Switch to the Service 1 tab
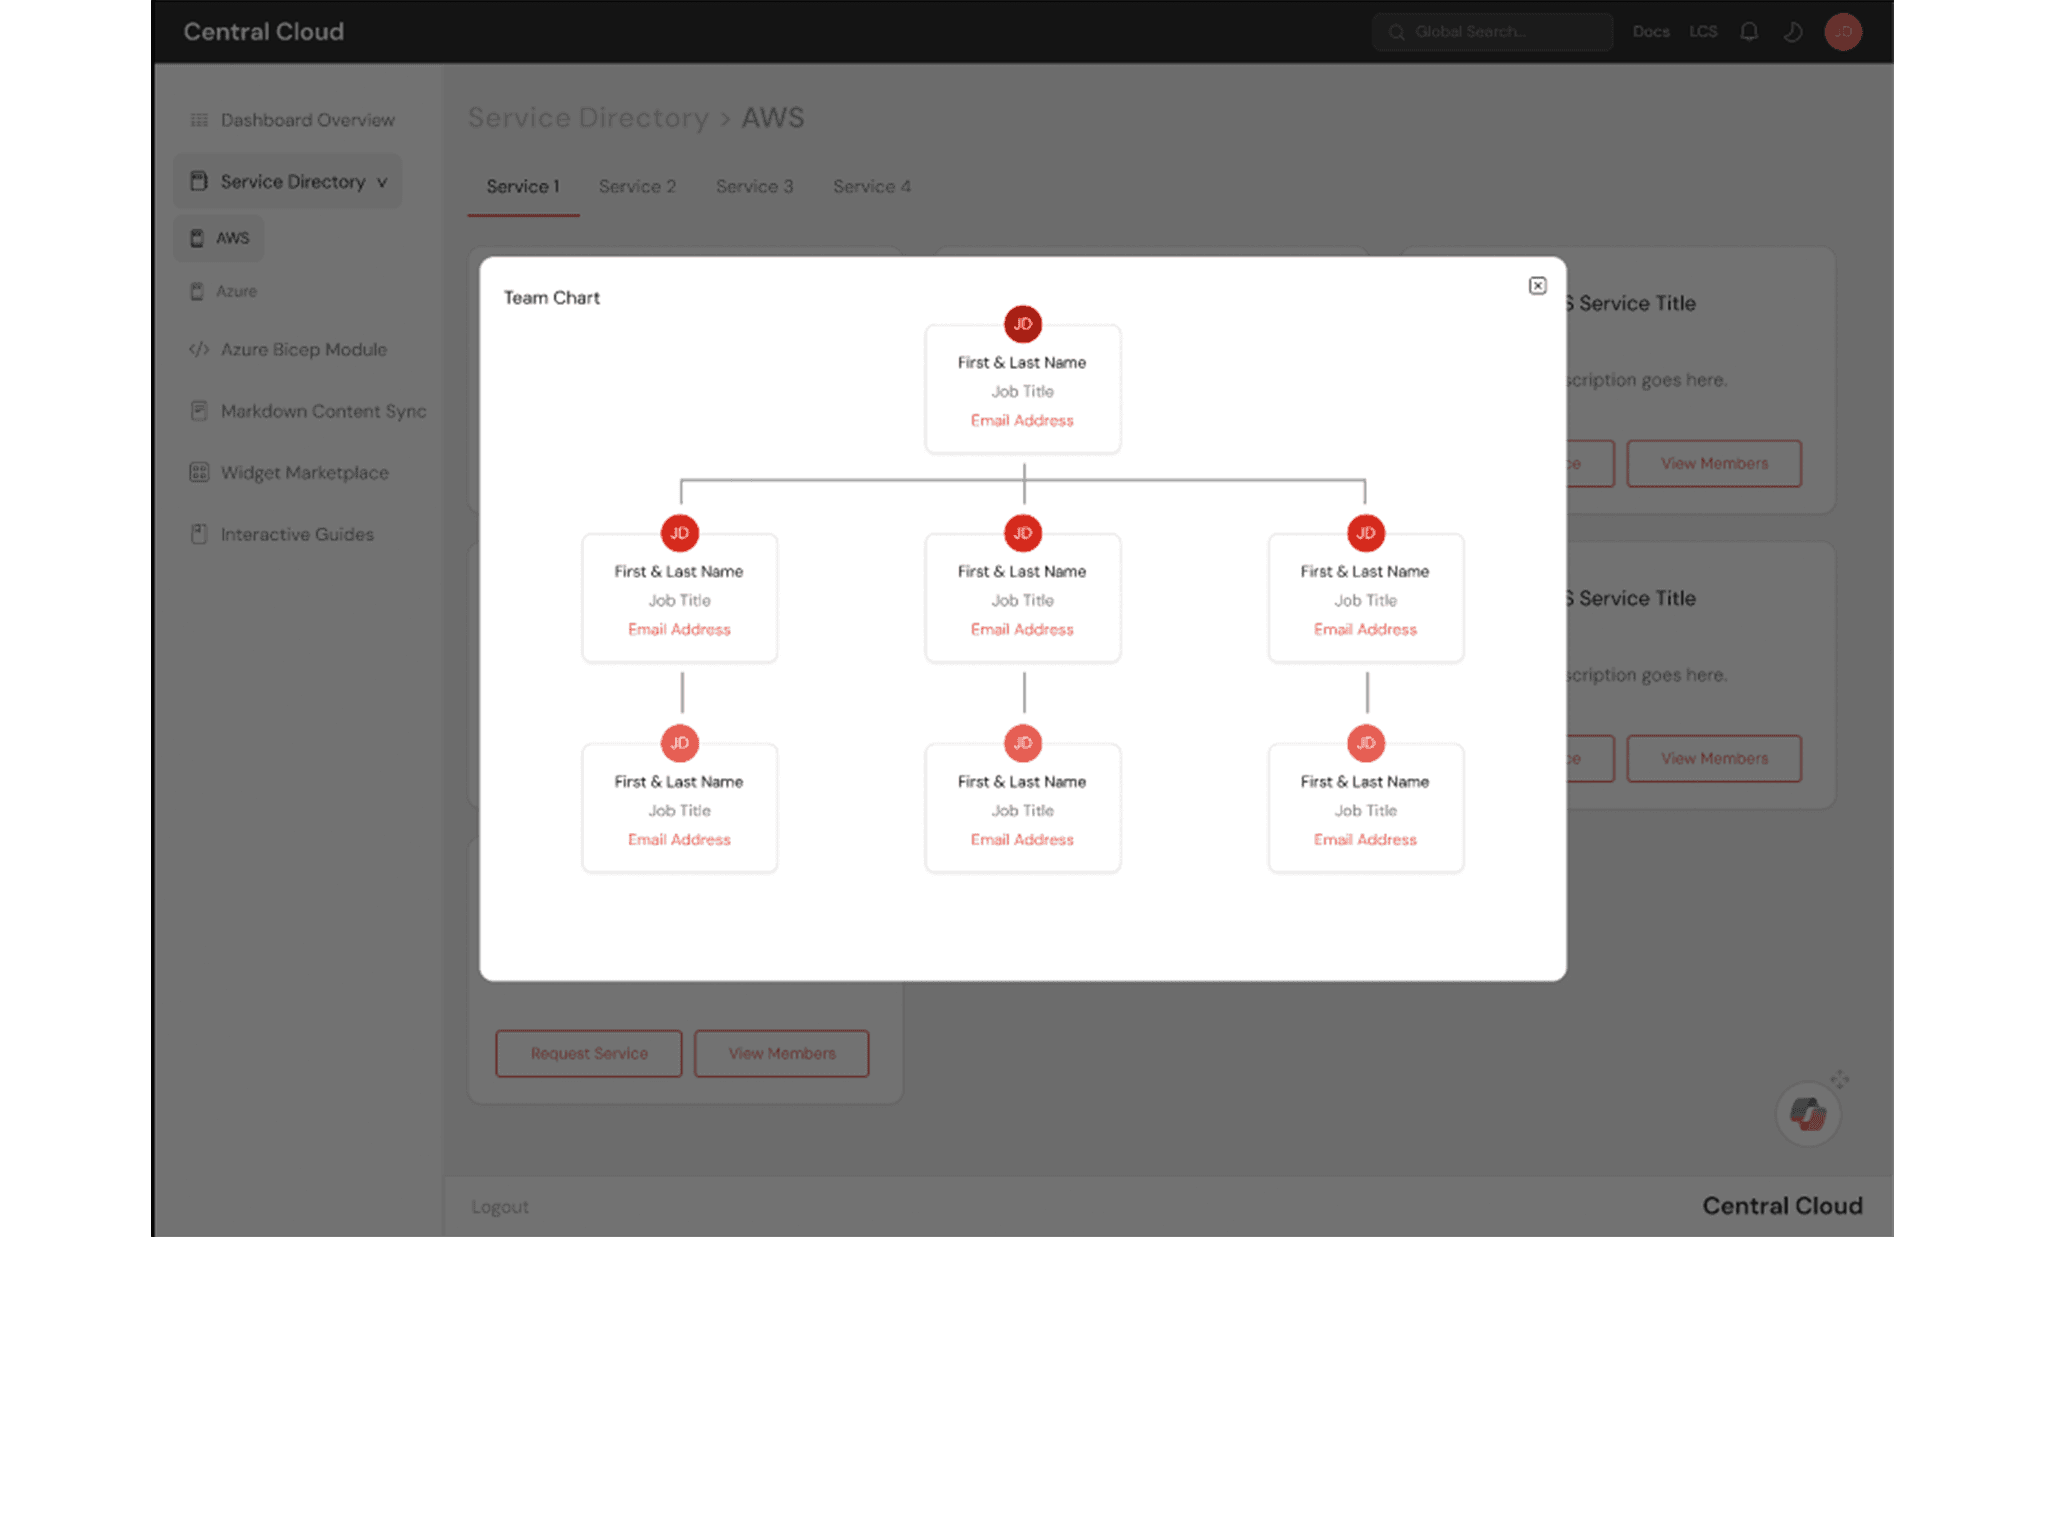This screenshot has width=2048, height=1536. tap(523, 187)
